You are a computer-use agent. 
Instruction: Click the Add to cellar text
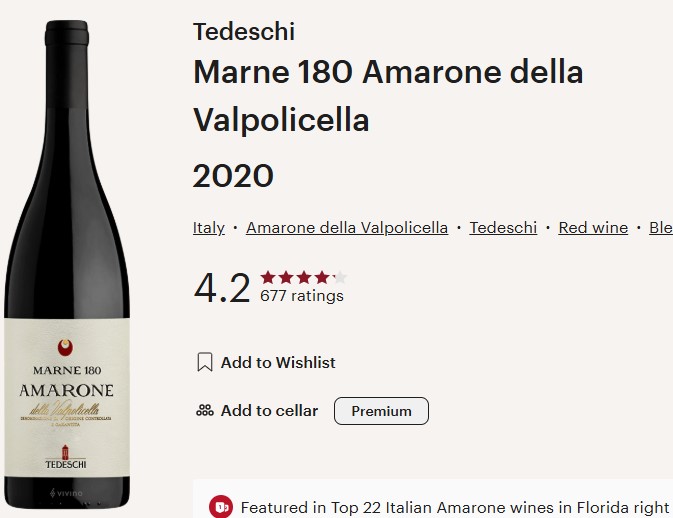click(269, 410)
